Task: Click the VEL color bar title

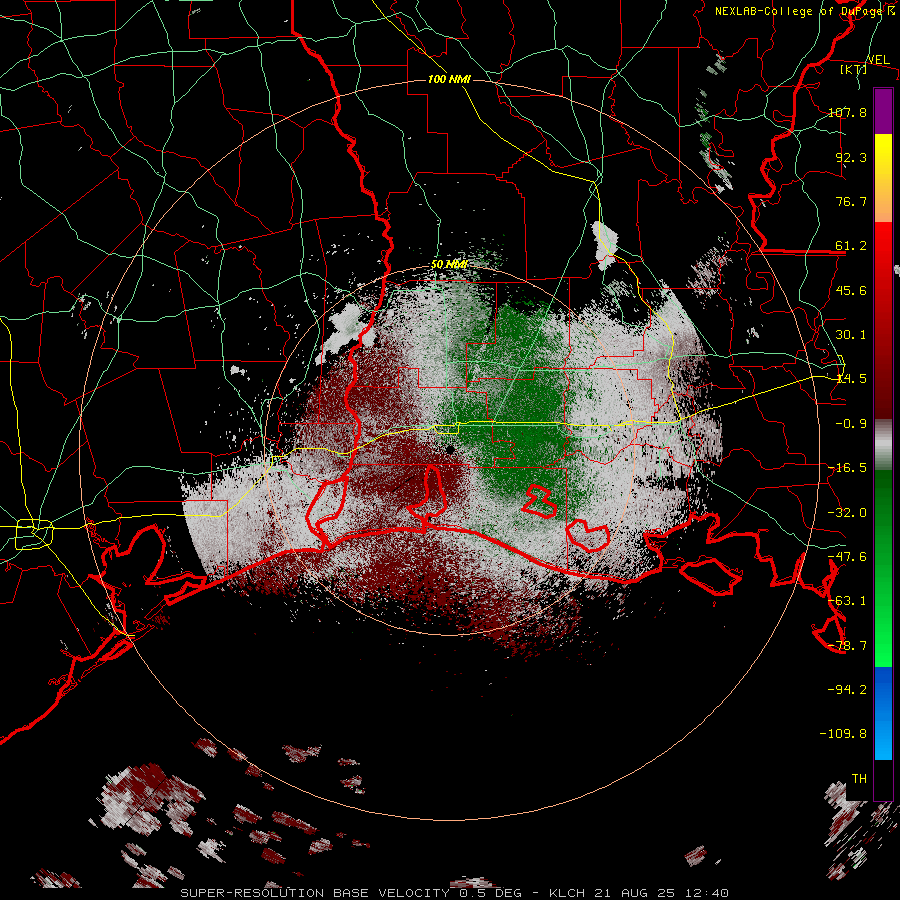Action: (878, 59)
